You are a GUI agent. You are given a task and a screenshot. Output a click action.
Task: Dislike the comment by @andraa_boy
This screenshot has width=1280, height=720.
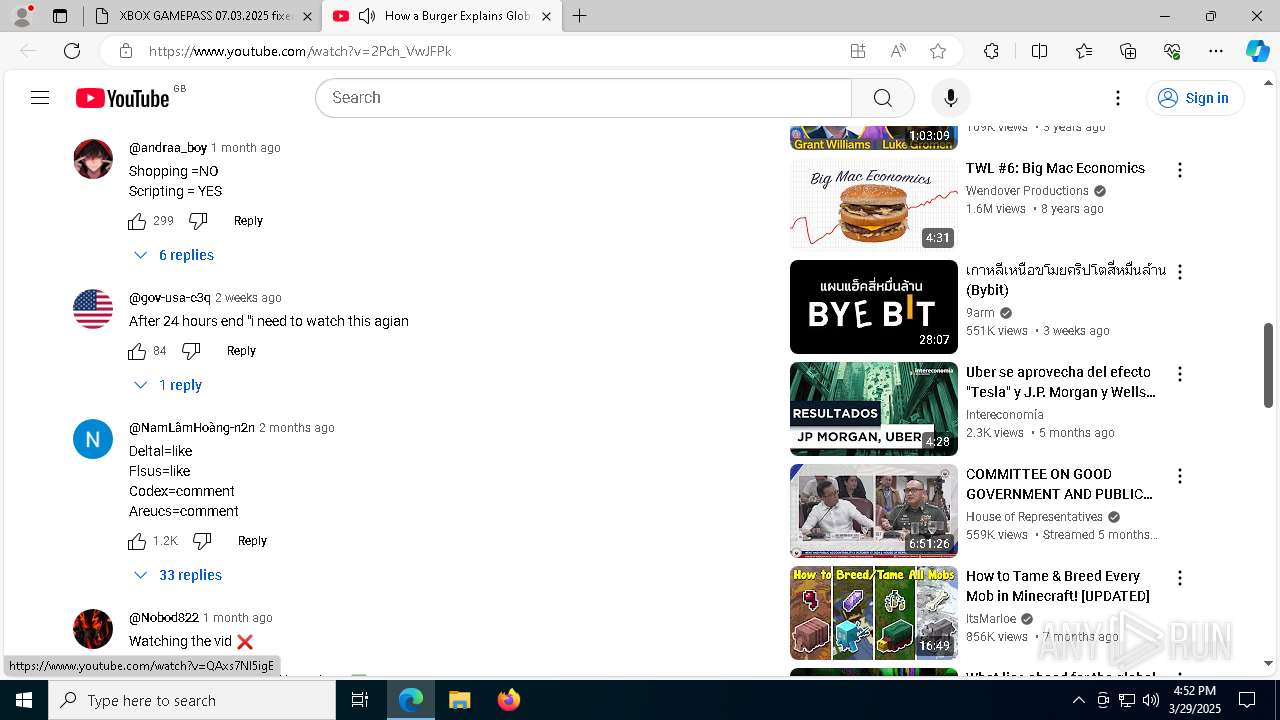(x=198, y=221)
